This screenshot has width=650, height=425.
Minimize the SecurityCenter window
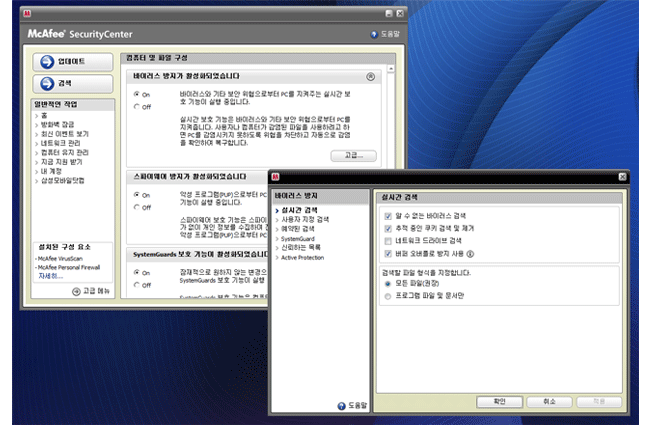coord(389,14)
